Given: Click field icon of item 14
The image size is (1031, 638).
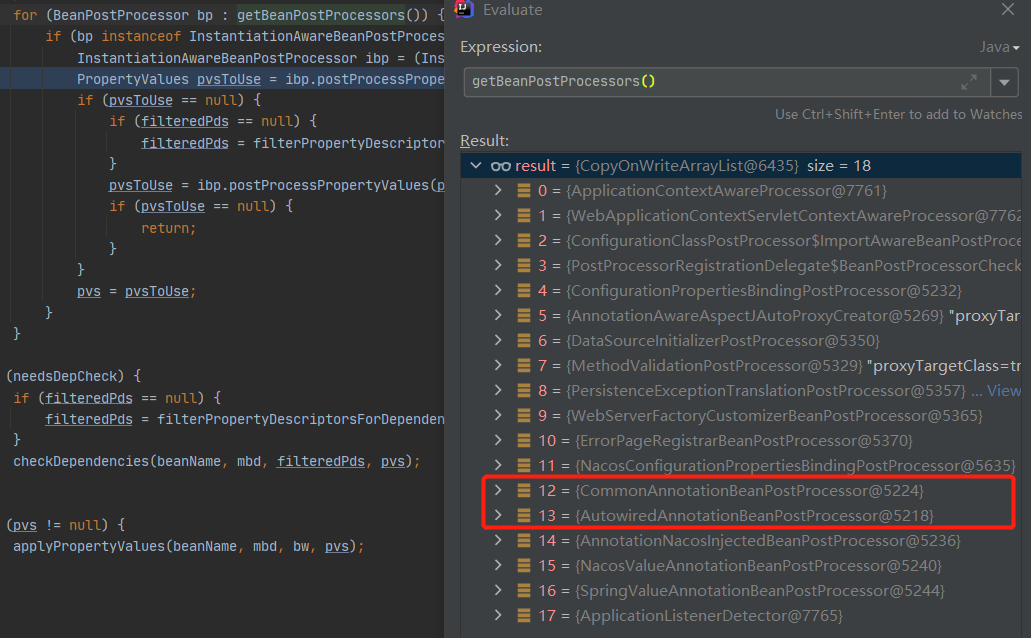Looking at the screenshot, I should pyautogui.click(x=523, y=541).
